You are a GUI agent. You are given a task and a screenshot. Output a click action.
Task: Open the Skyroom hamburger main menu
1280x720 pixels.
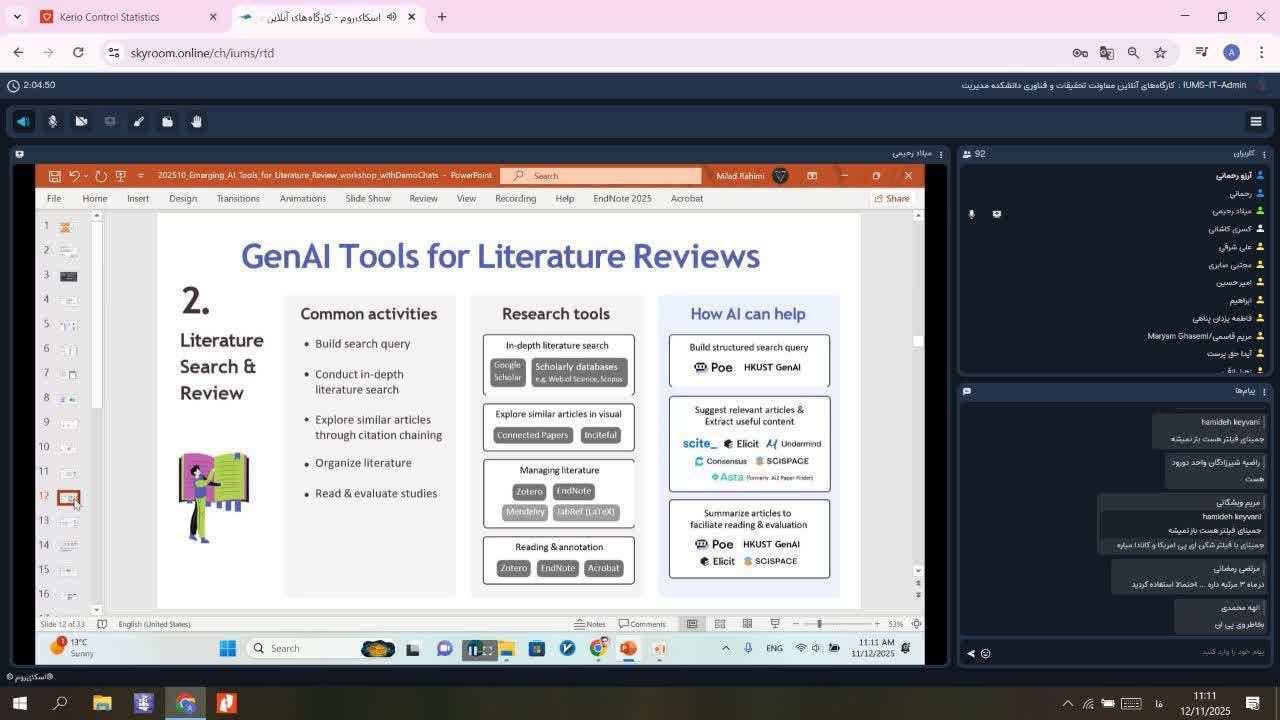click(1256, 121)
